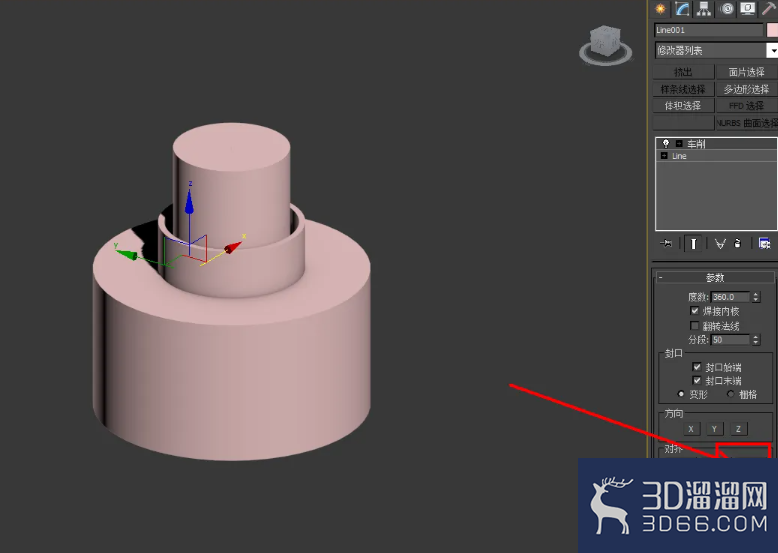Click the Pin Stack icon
This screenshot has width=778, height=553.
point(666,243)
